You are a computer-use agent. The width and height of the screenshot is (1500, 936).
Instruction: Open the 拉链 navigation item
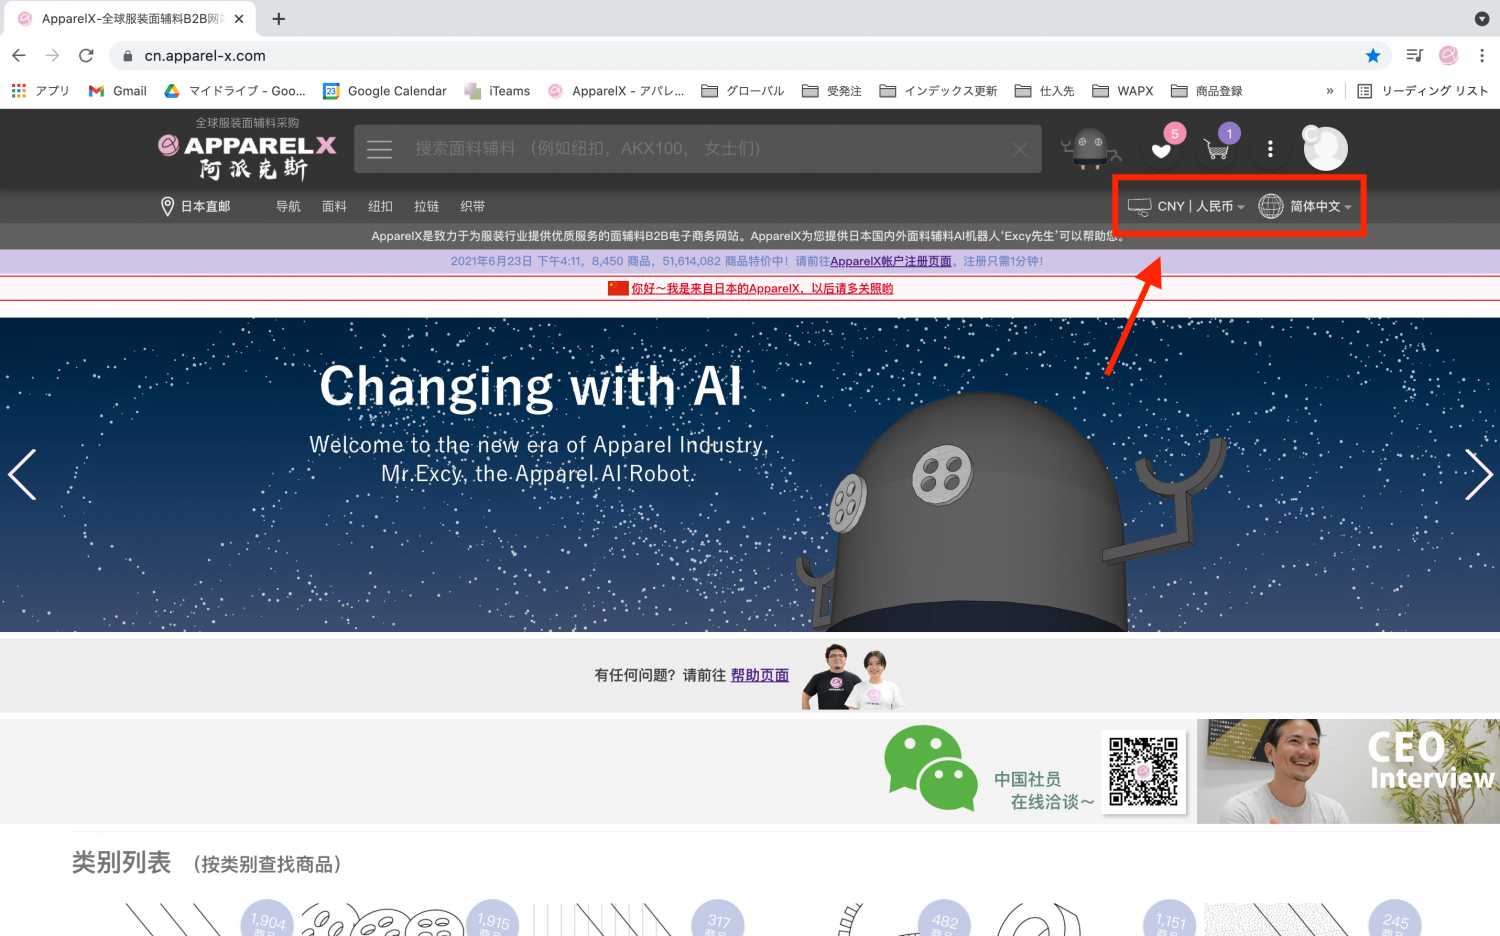[x=426, y=206]
